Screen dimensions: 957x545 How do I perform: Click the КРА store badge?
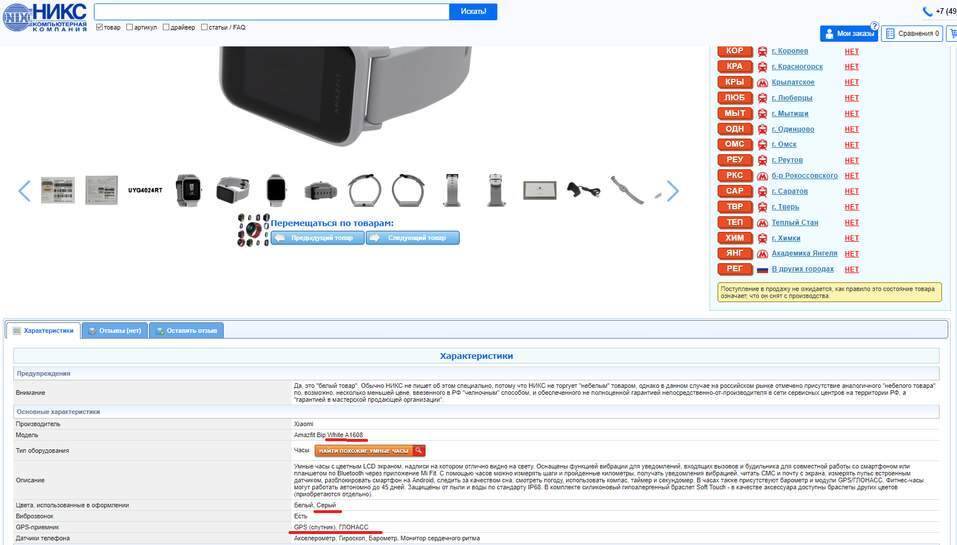(x=735, y=67)
